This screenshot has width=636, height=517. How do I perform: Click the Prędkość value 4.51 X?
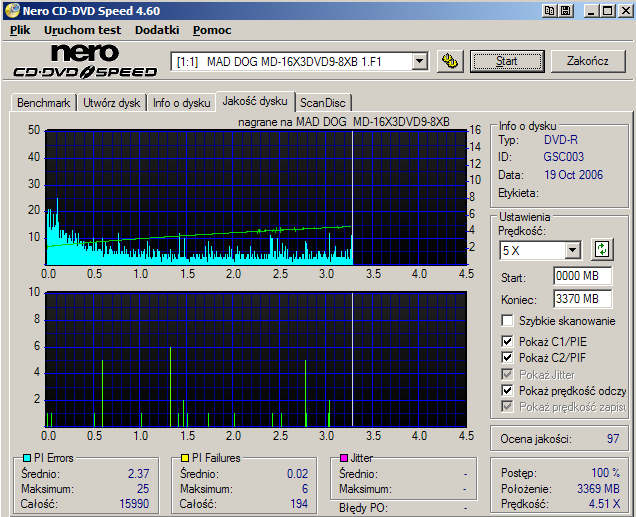[604, 504]
